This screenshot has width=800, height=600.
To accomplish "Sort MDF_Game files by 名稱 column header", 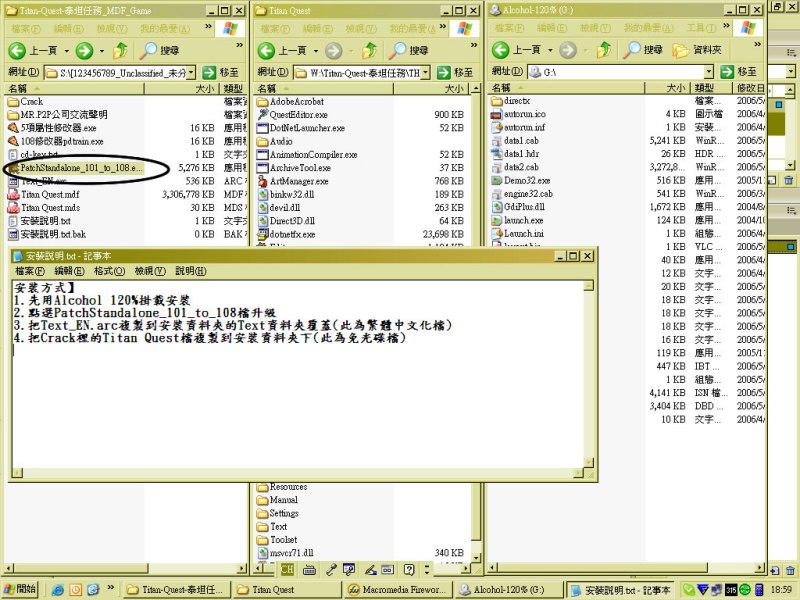I will coord(74,89).
